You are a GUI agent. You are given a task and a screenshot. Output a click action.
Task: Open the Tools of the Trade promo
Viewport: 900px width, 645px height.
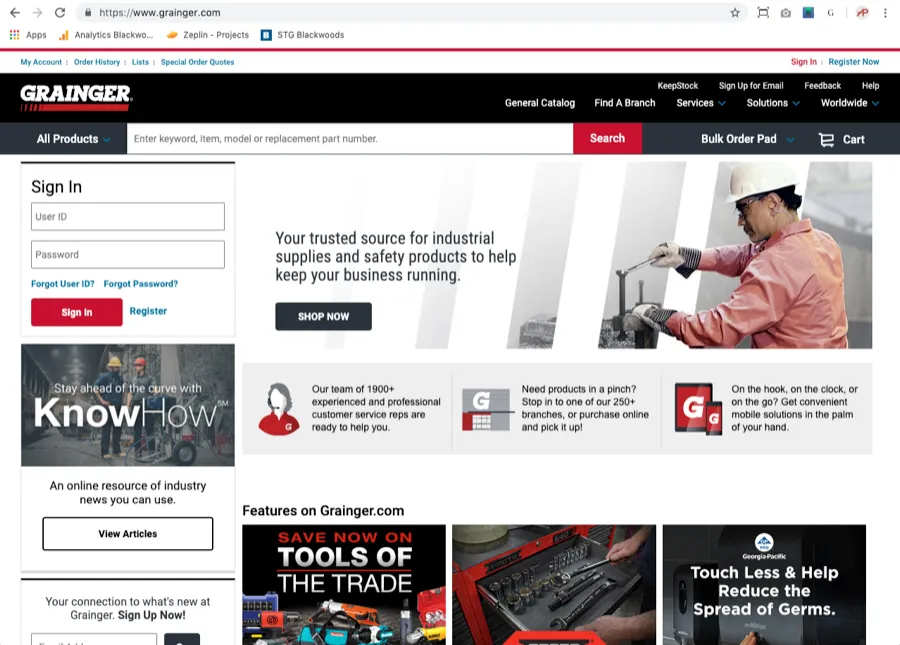pyautogui.click(x=344, y=585)
